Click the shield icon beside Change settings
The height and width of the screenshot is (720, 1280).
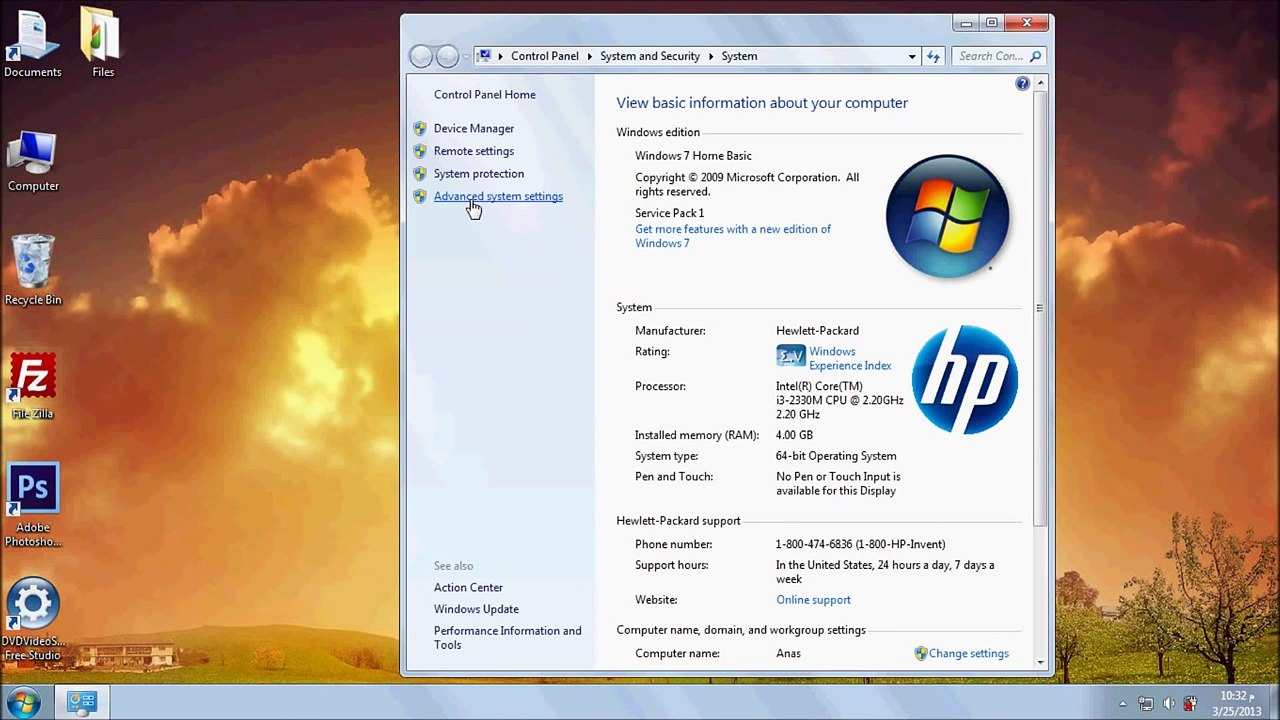coord(920,653)
